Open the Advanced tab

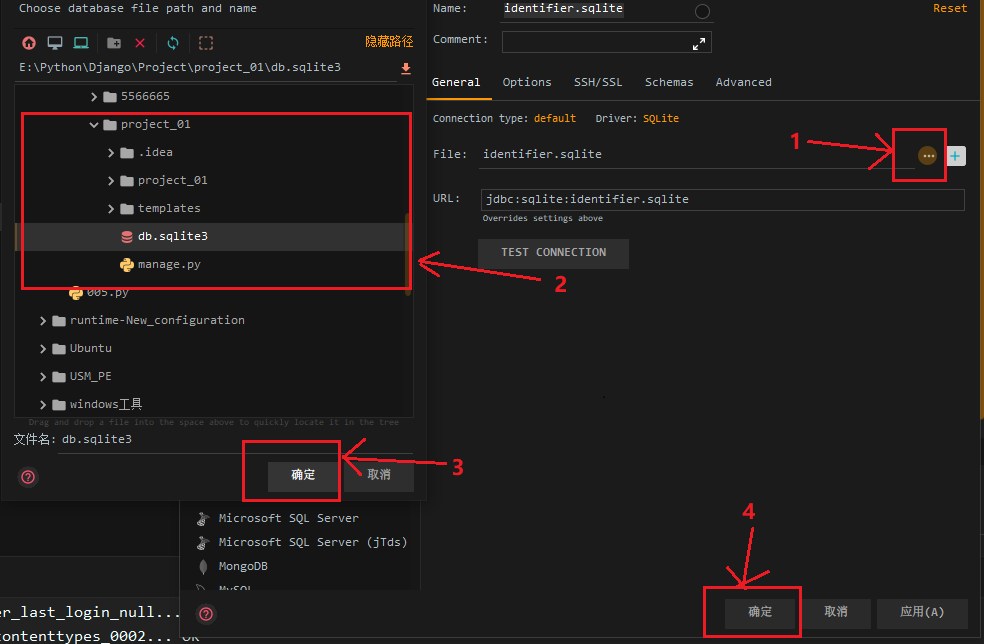point(744,82)
